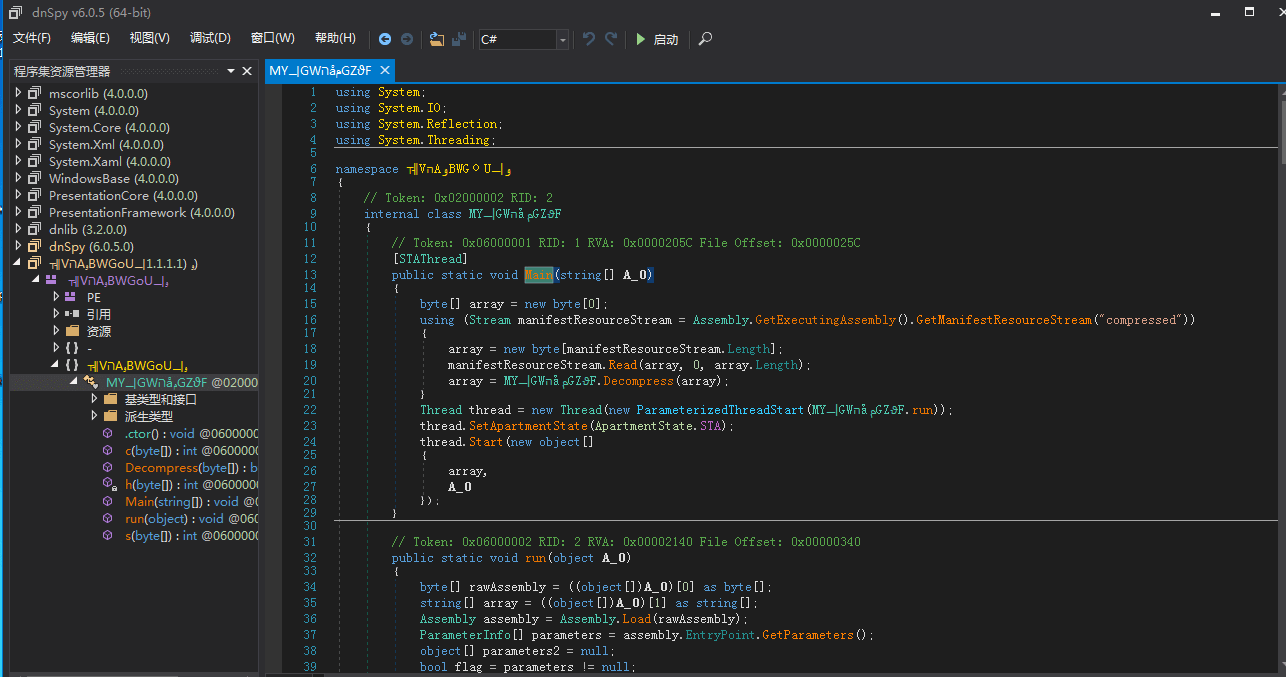The height and width of the screenshot is (677, 1286).
Task: Click the dnSpy window title icon
Action: coord(15,12)
